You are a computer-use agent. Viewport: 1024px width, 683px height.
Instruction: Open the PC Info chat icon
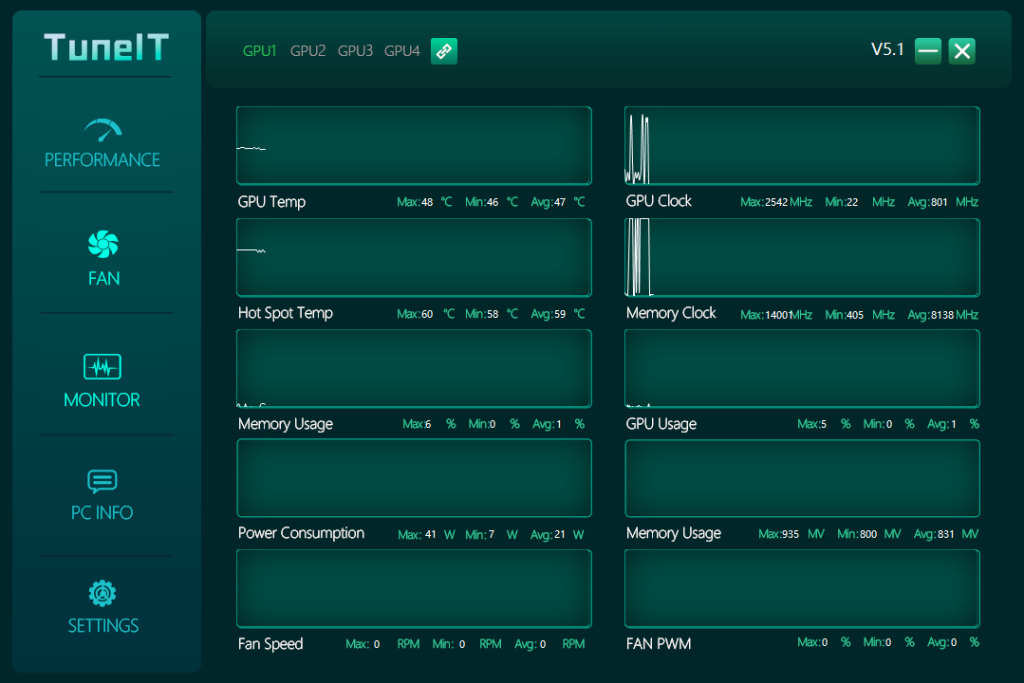(103, 481)
